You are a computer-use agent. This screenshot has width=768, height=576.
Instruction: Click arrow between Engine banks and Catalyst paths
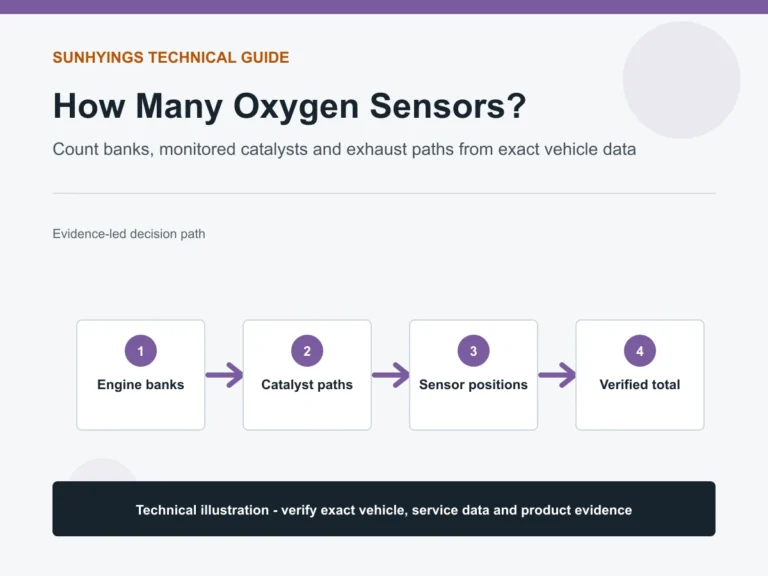(x=224, y=375)
